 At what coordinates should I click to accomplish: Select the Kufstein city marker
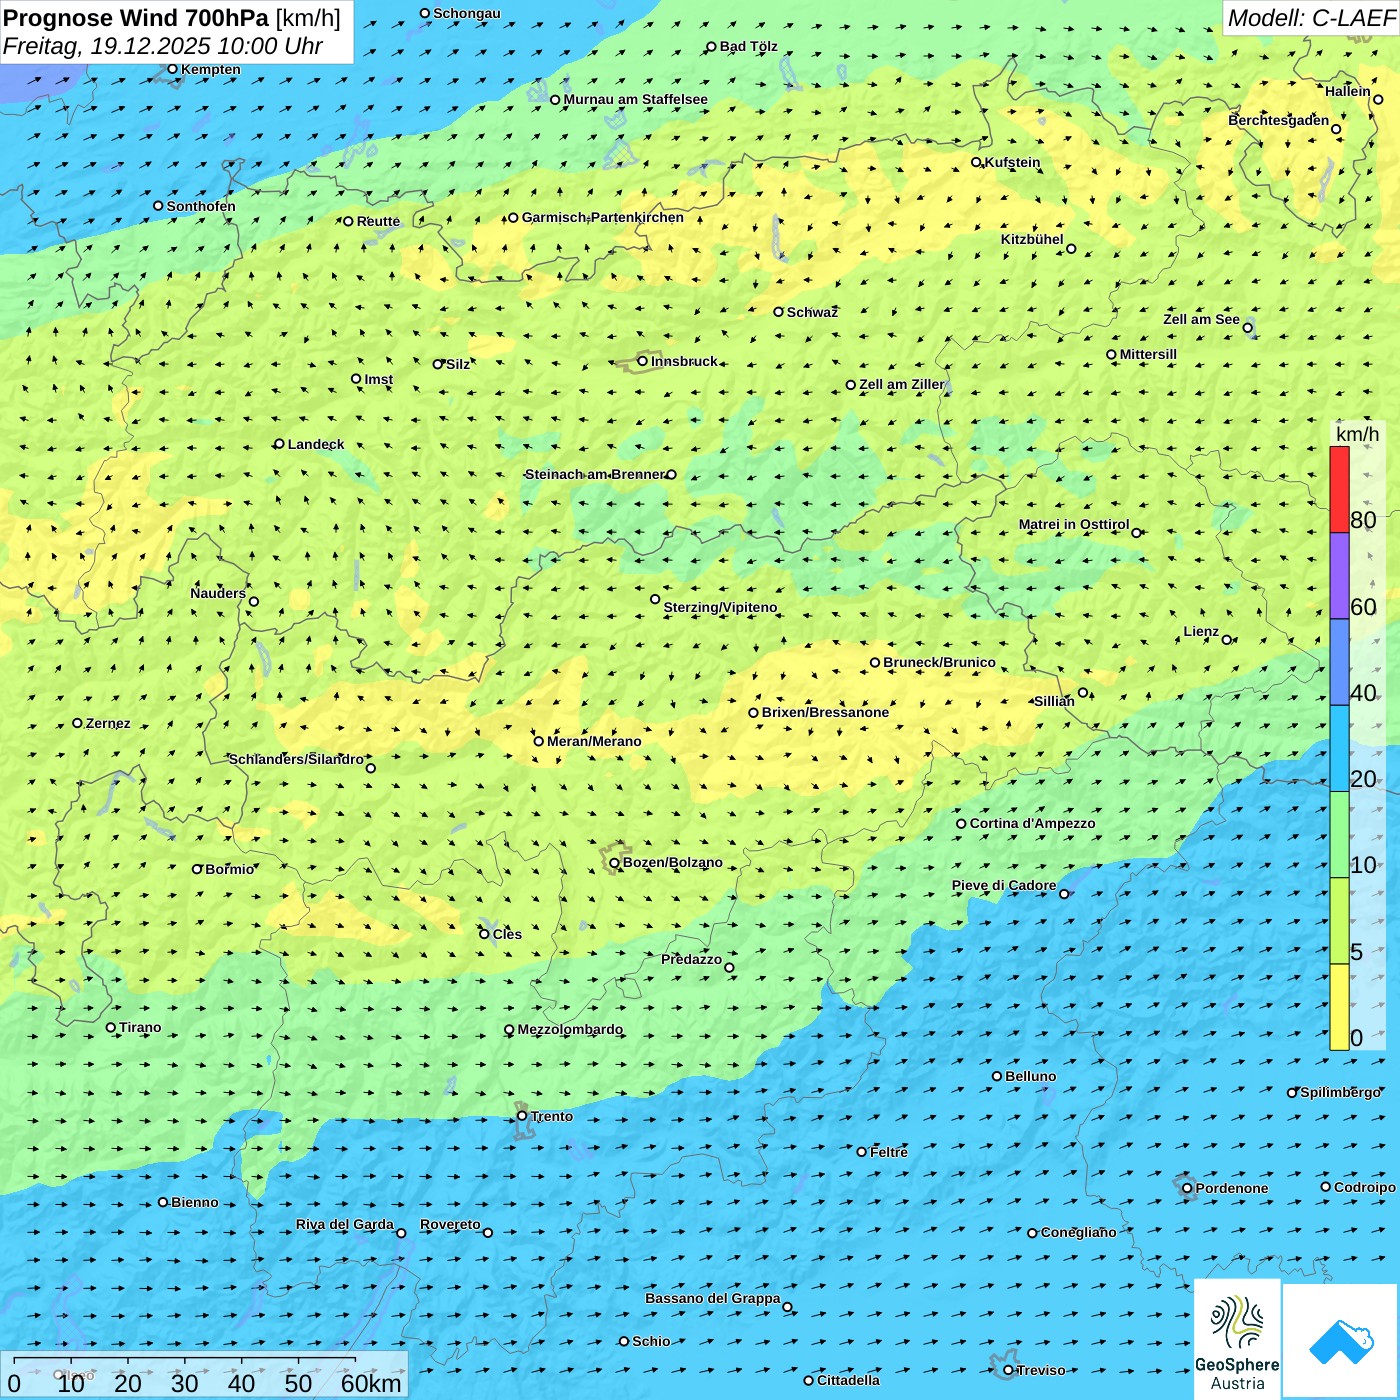click(x=976, y=162)
